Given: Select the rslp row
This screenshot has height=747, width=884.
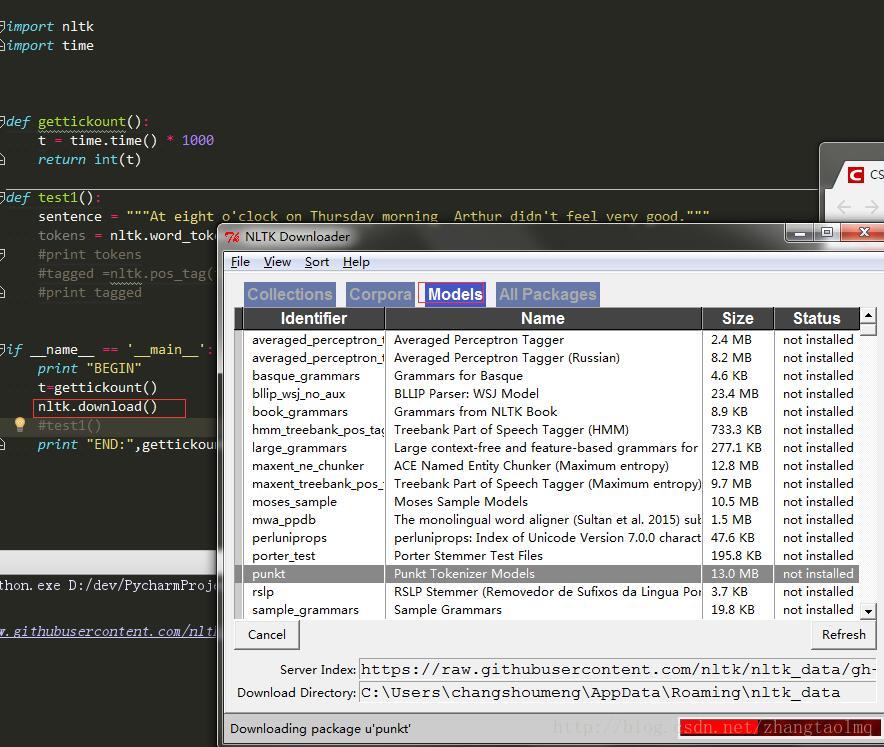Looking at the screenshot, I should click(547, 592).
